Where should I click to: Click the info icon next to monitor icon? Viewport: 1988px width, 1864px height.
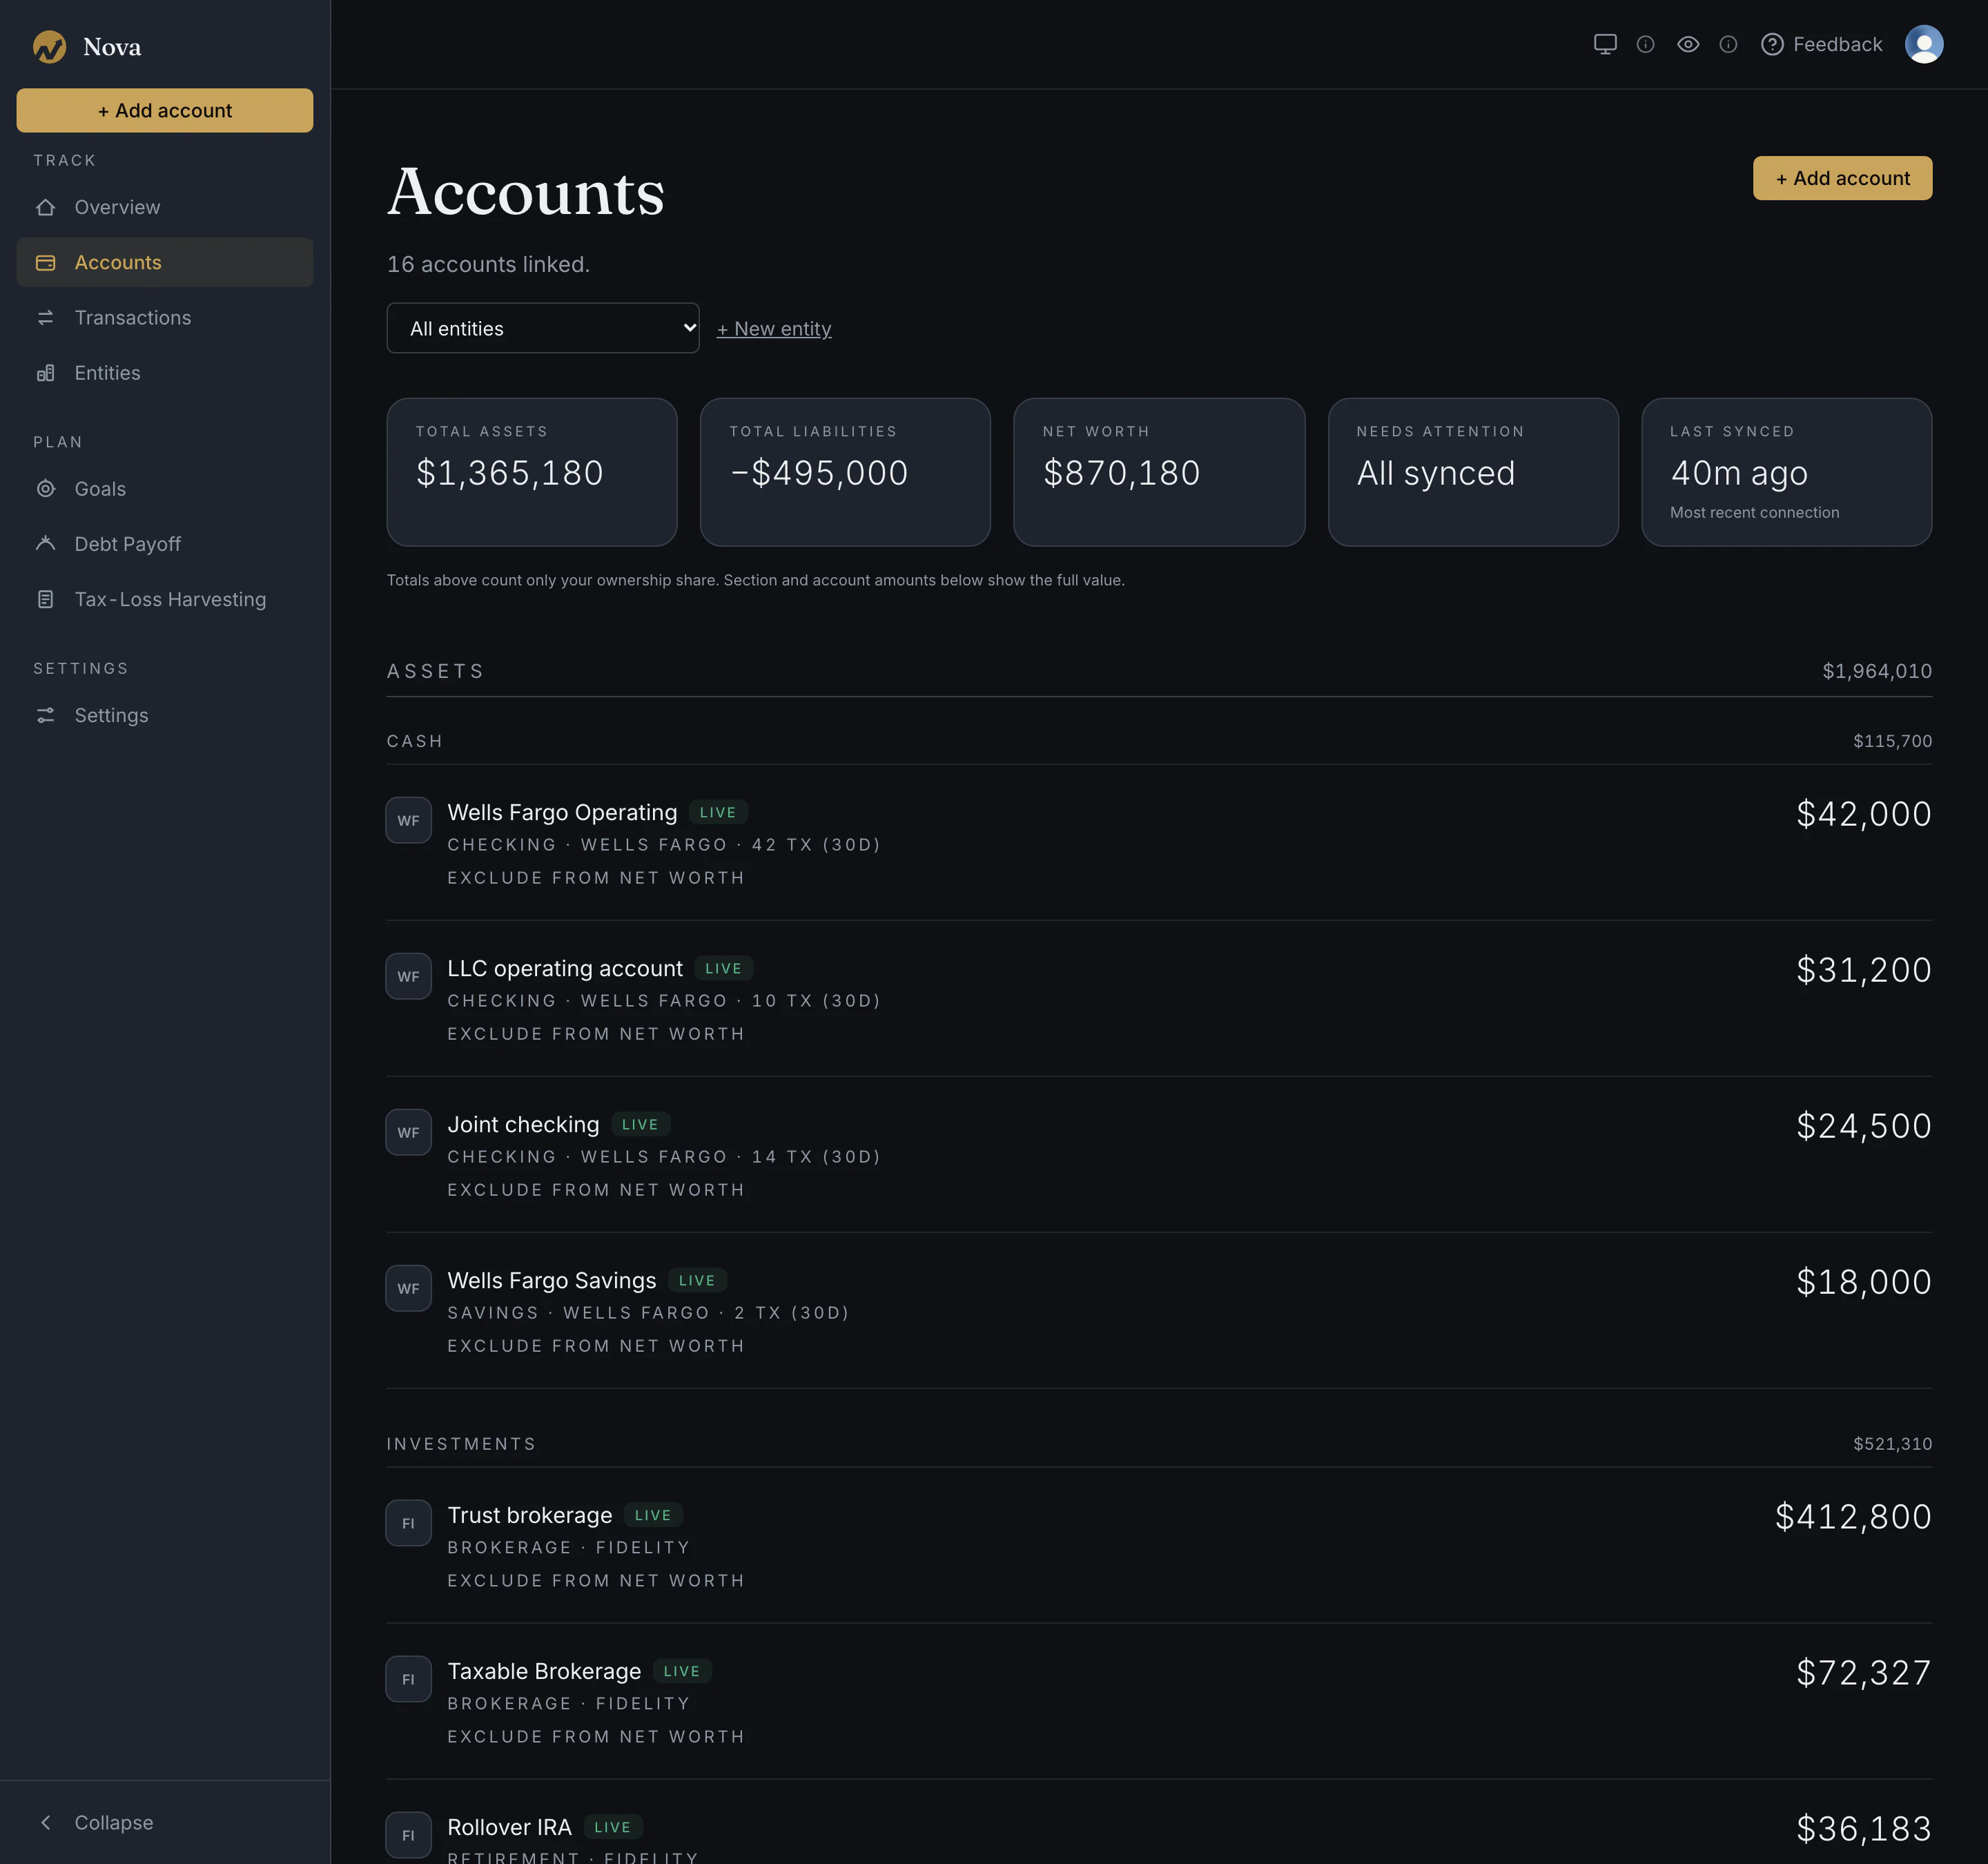pos(1645,44)
